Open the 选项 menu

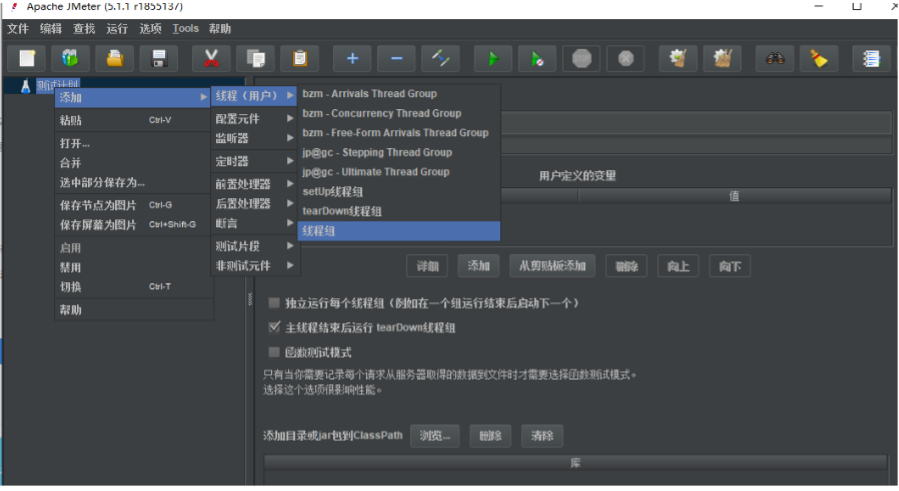click(x=150, y=29)
